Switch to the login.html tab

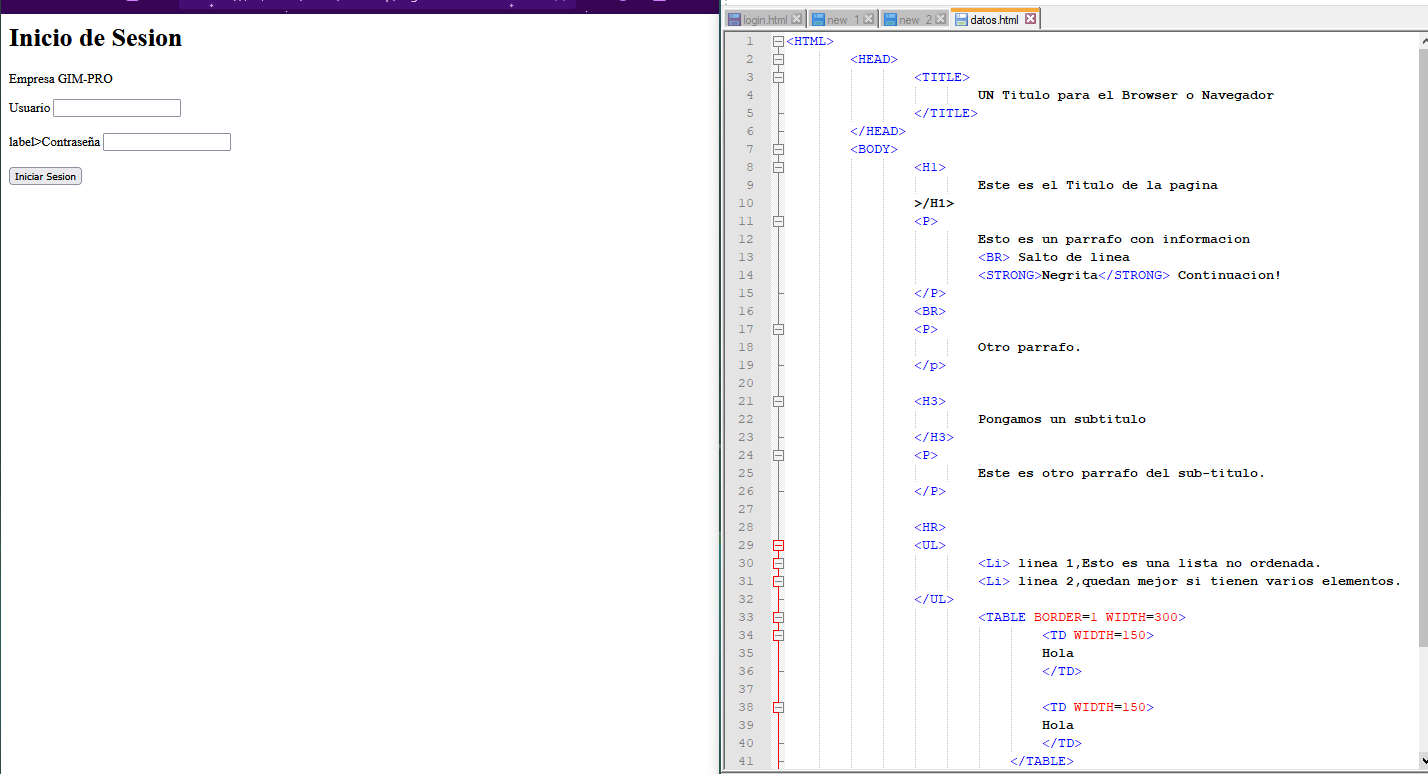(x=765, y=19)
